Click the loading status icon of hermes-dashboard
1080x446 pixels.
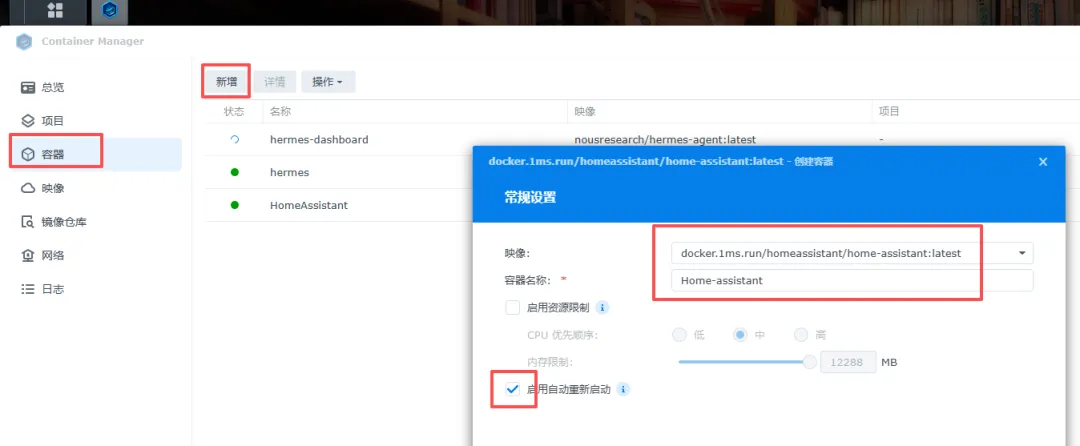click(235, 140)
